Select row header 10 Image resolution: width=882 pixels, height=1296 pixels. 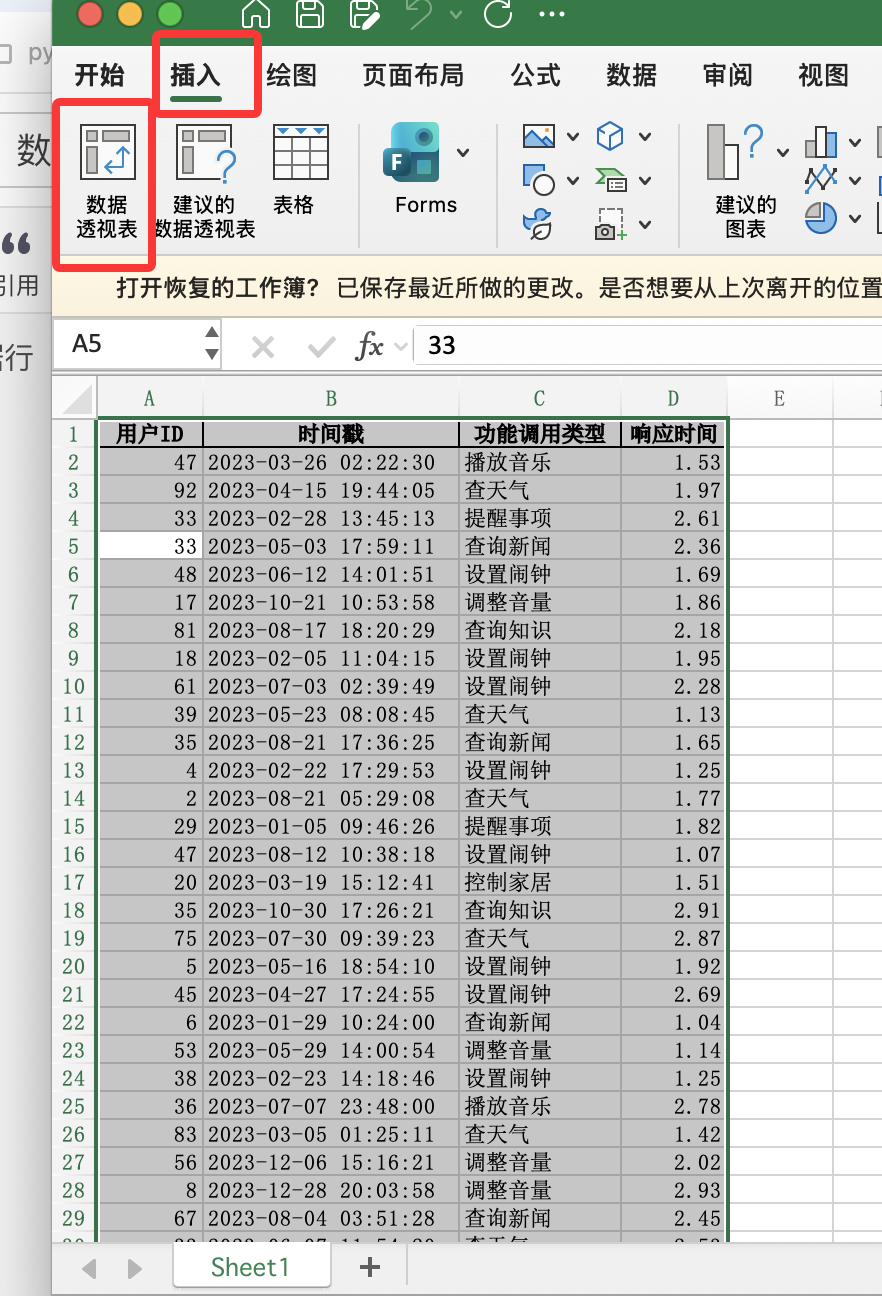(74, 686)
